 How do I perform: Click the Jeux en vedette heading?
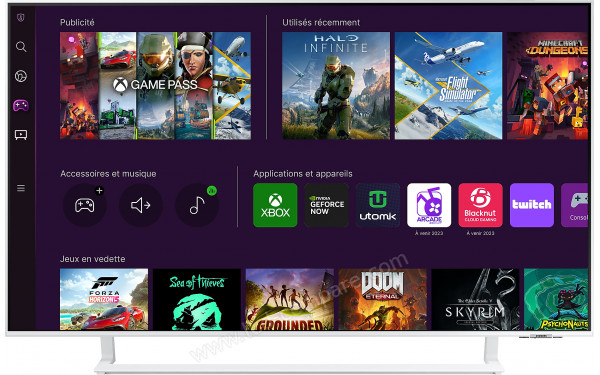[x=93, y=259]
